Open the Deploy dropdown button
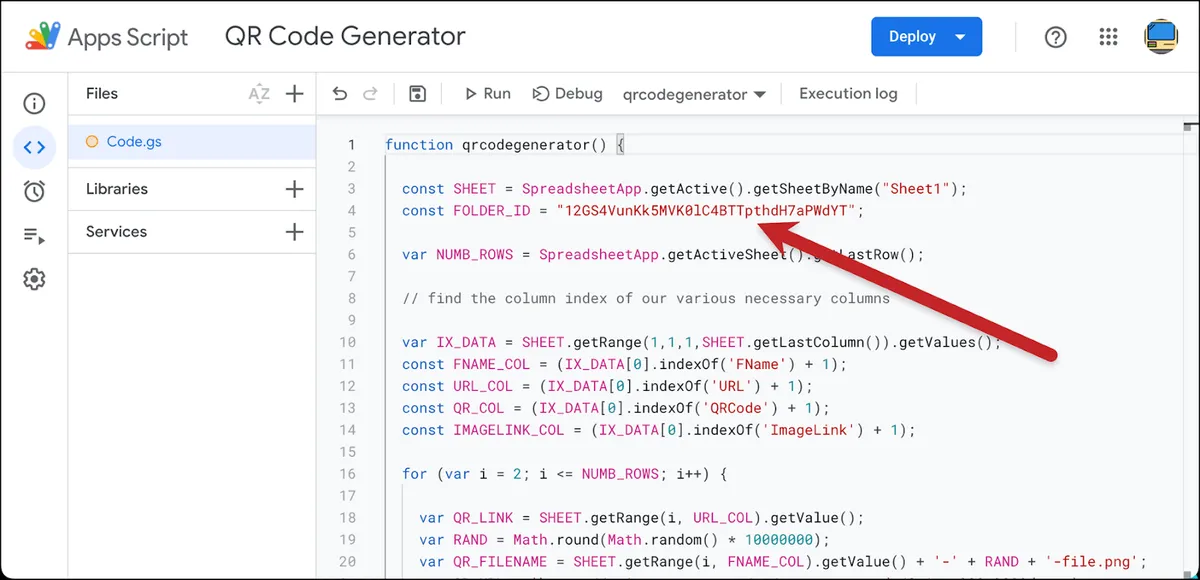The width and height of the screenshot is (1200, 580). [927, 37]
